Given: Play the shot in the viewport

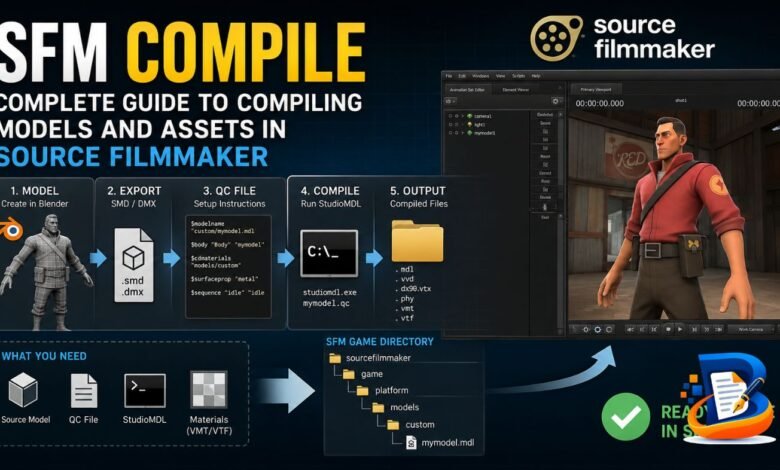Looking at the screenshot, I should 680,329.
